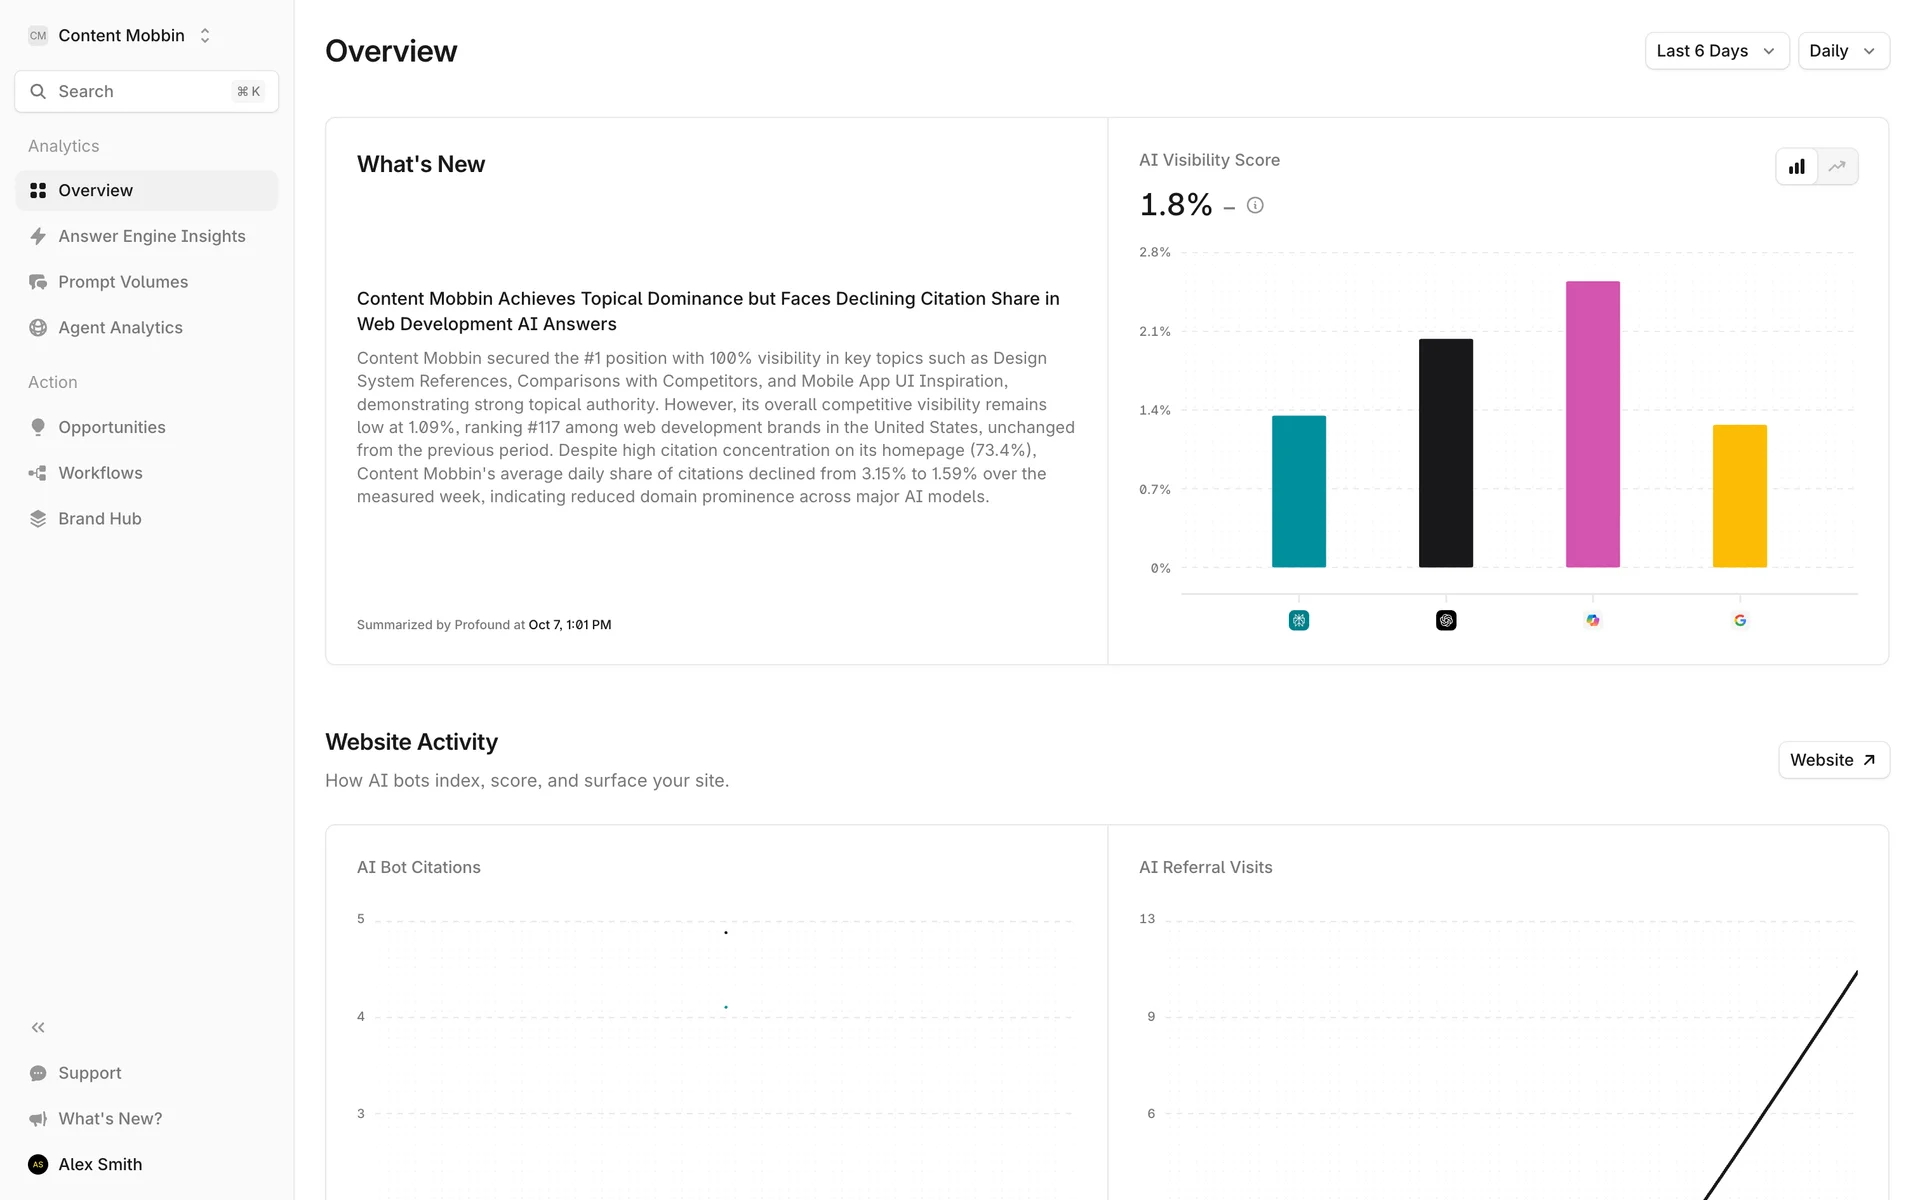Open the Support link
1920x1200 pixels.
click(x=89, y=1073)
